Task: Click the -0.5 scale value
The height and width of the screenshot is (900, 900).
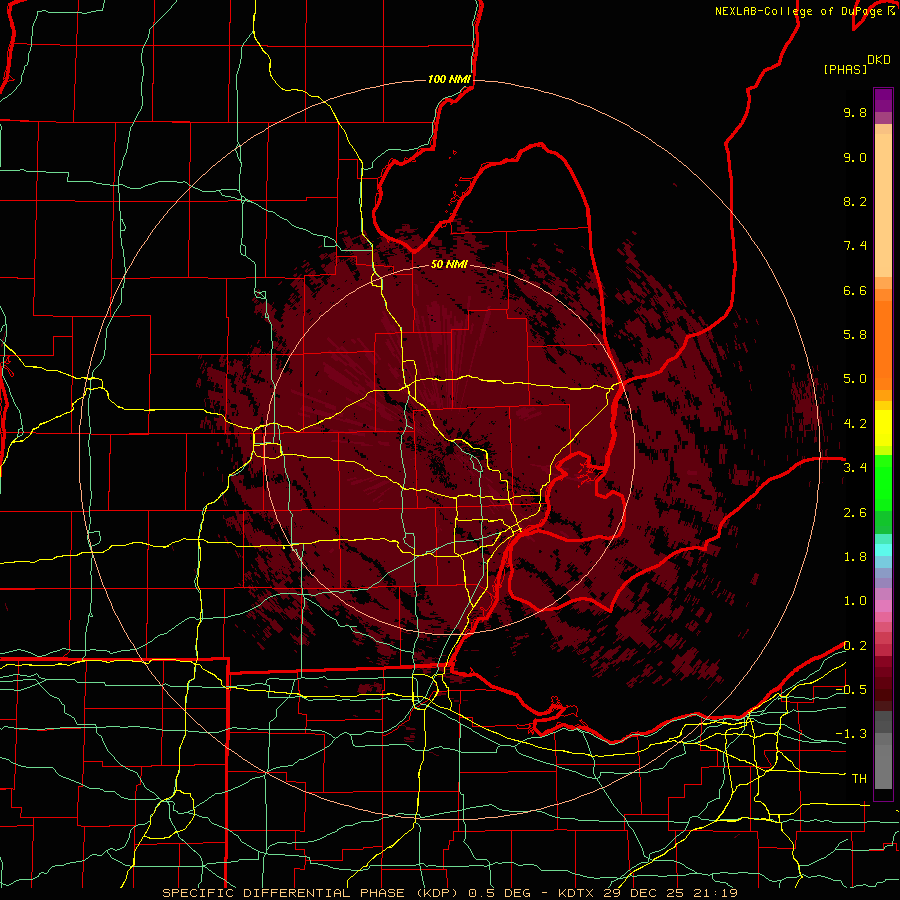Action: pos(851,690)
